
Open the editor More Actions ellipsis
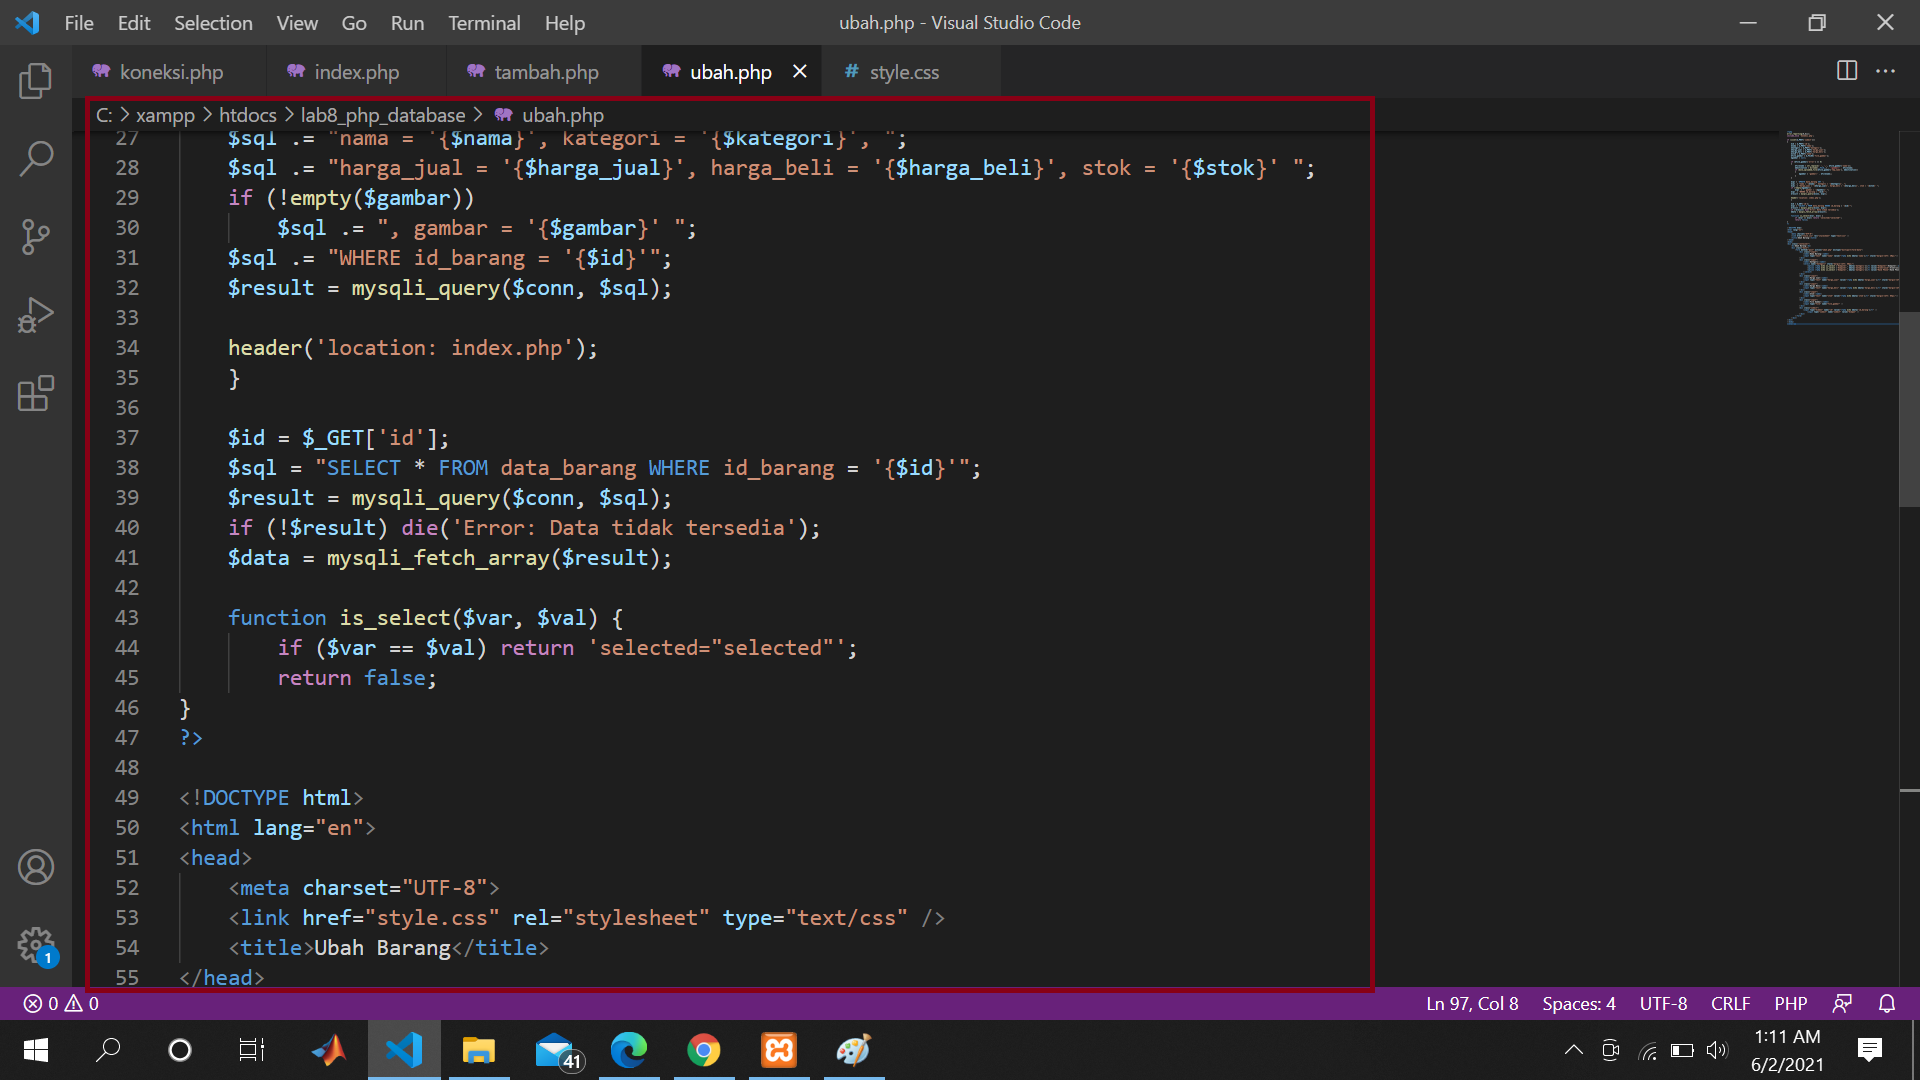pyautogui.click(x=1885, y=71)
